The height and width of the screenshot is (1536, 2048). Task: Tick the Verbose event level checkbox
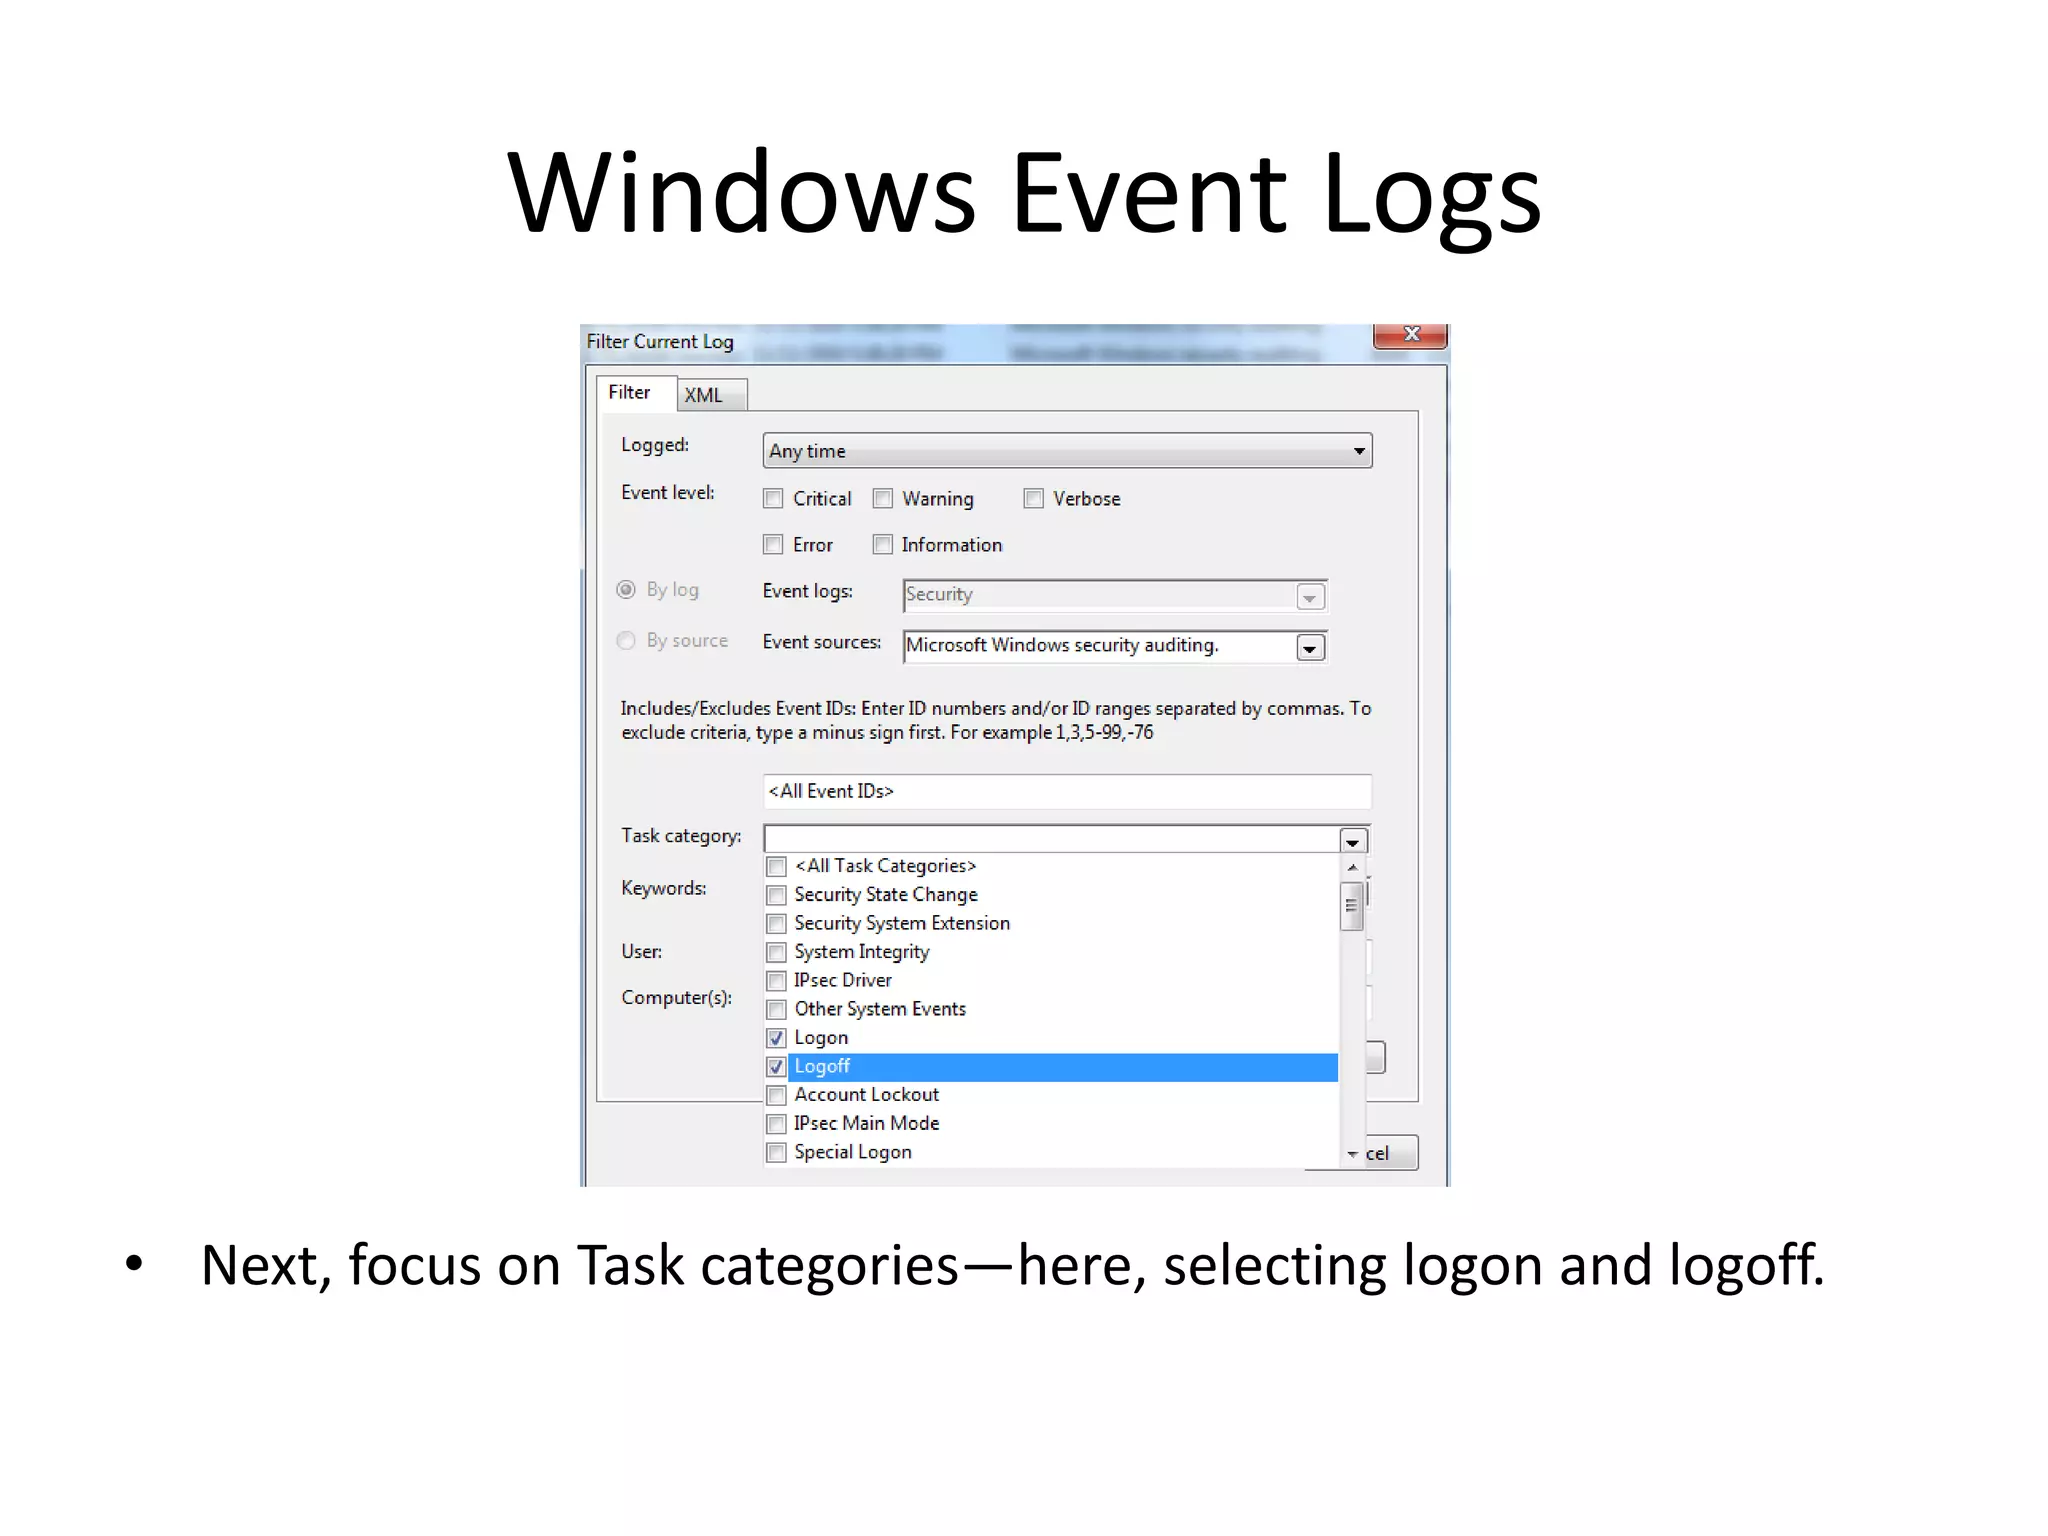tap(1033, 499)
